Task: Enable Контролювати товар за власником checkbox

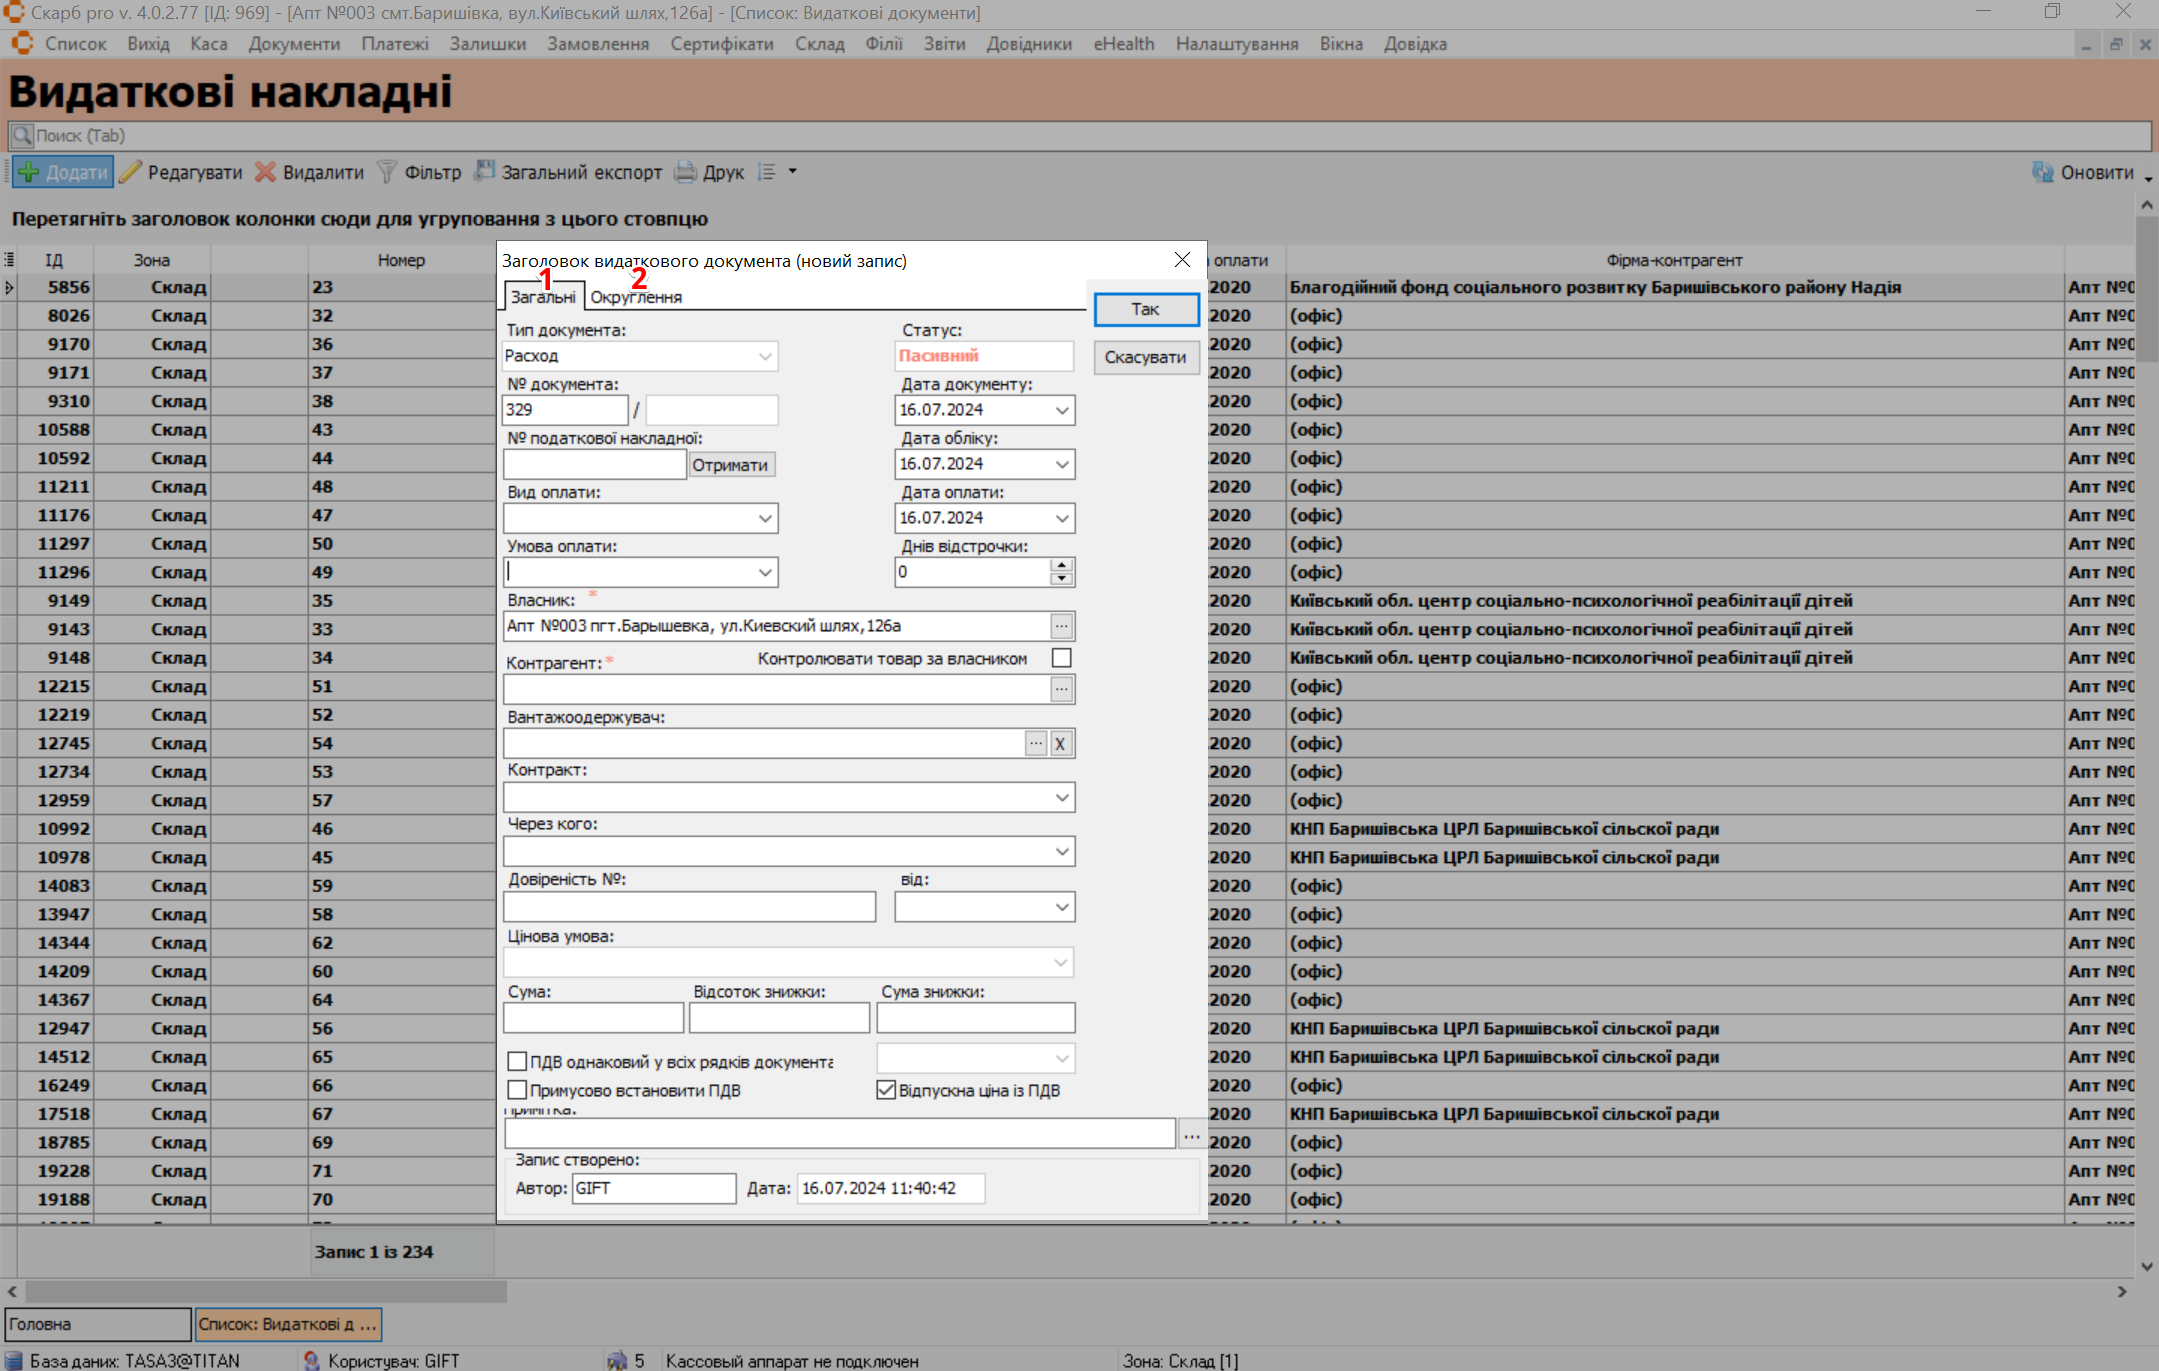Action: (x=1062, y=658)
